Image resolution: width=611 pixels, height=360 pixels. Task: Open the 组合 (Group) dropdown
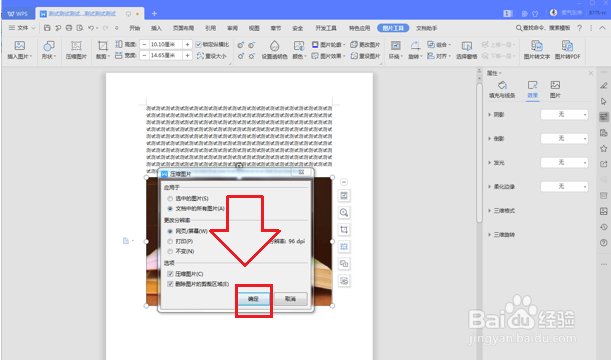[439, 45]
